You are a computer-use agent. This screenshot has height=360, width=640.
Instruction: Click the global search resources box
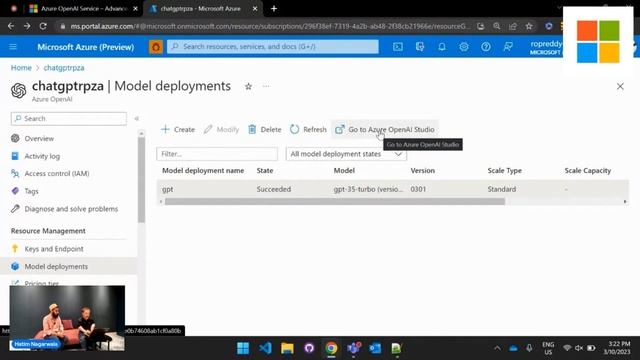tap(273, 47)
